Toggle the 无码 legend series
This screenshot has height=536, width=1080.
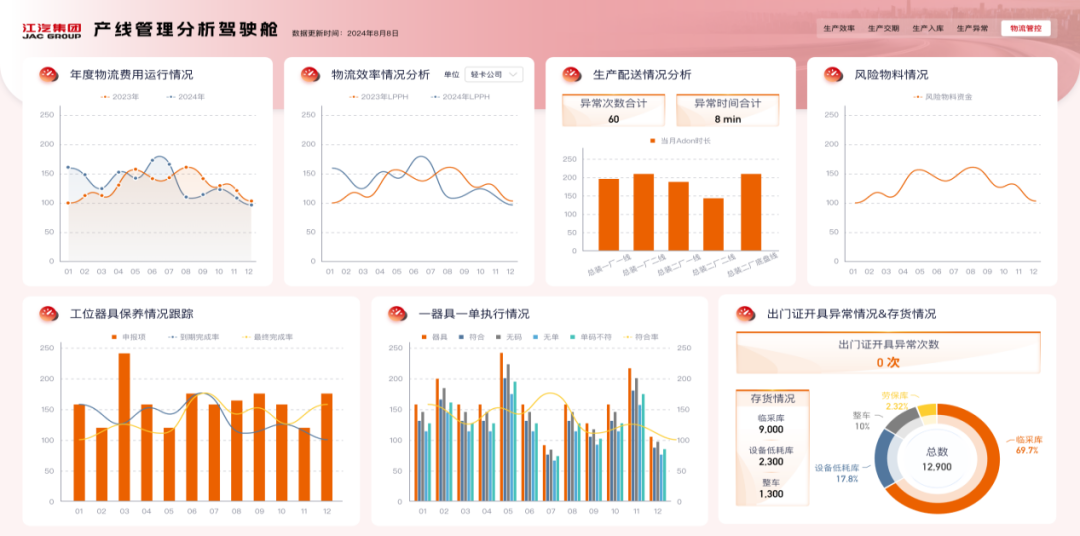[x=507, y=337]
